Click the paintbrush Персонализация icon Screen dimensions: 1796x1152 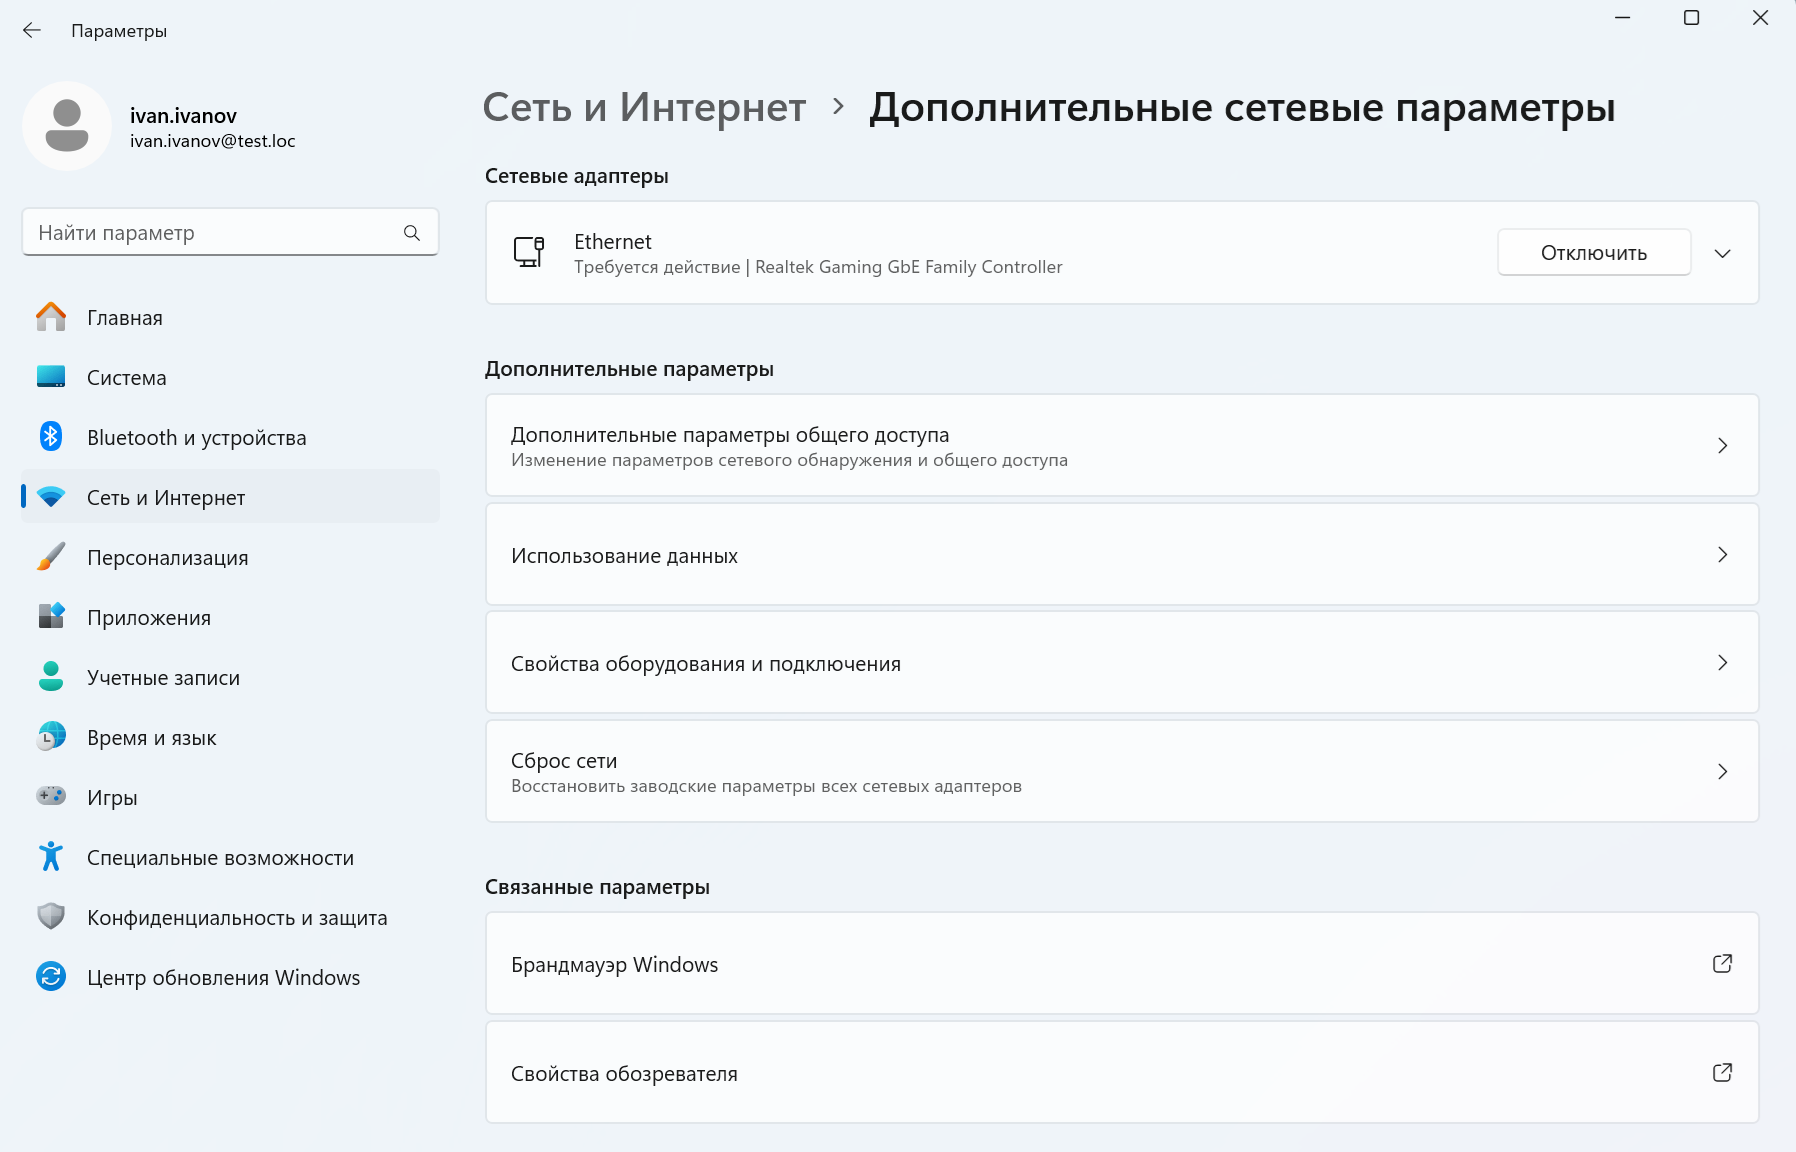[x=51, y=557]
